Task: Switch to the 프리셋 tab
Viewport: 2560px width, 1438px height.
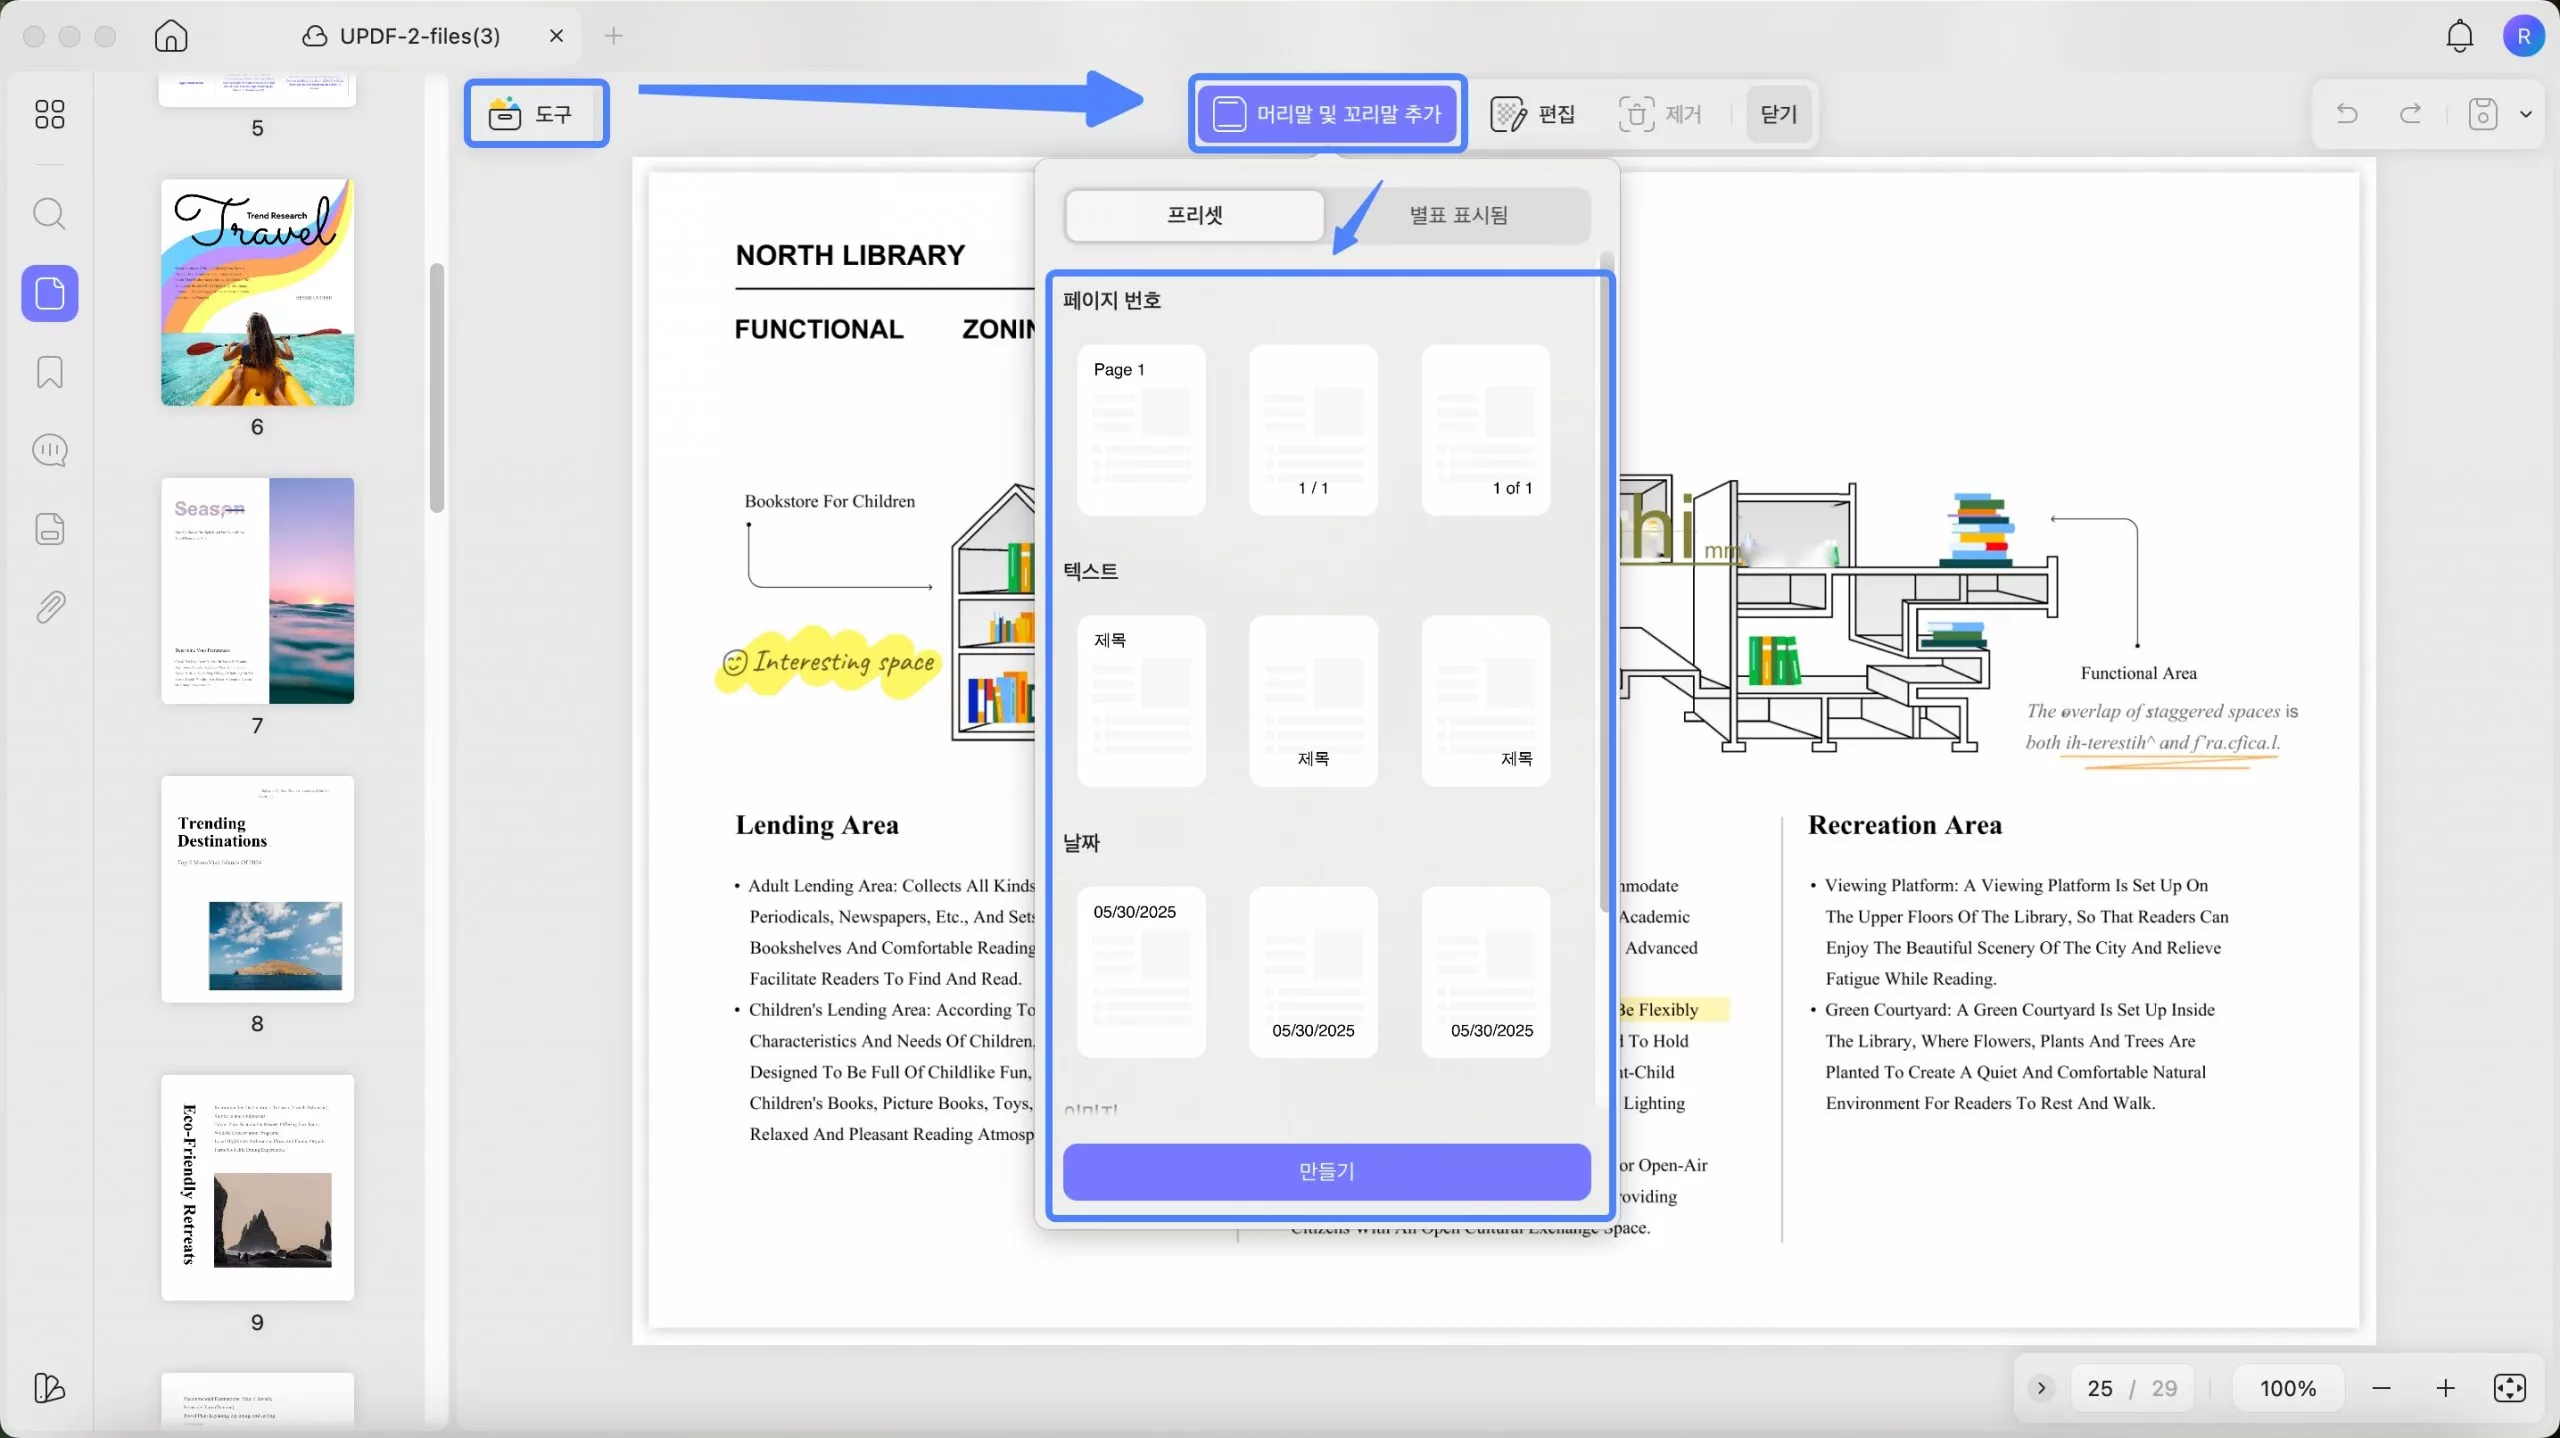Action: pyautogui.click(x=1195, y=215)
